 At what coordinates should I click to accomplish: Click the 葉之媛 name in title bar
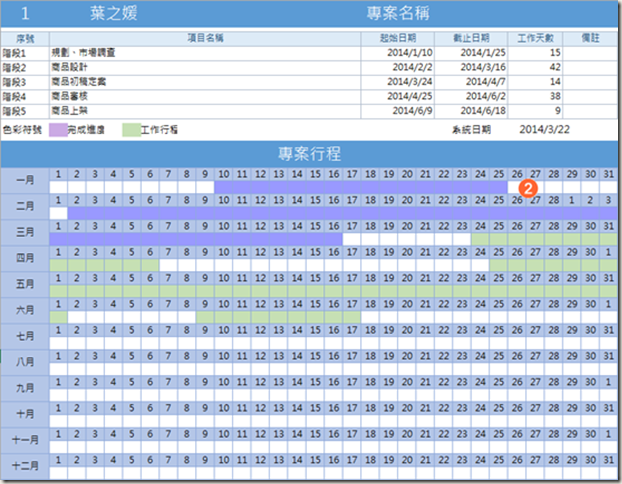click(113, 13)
